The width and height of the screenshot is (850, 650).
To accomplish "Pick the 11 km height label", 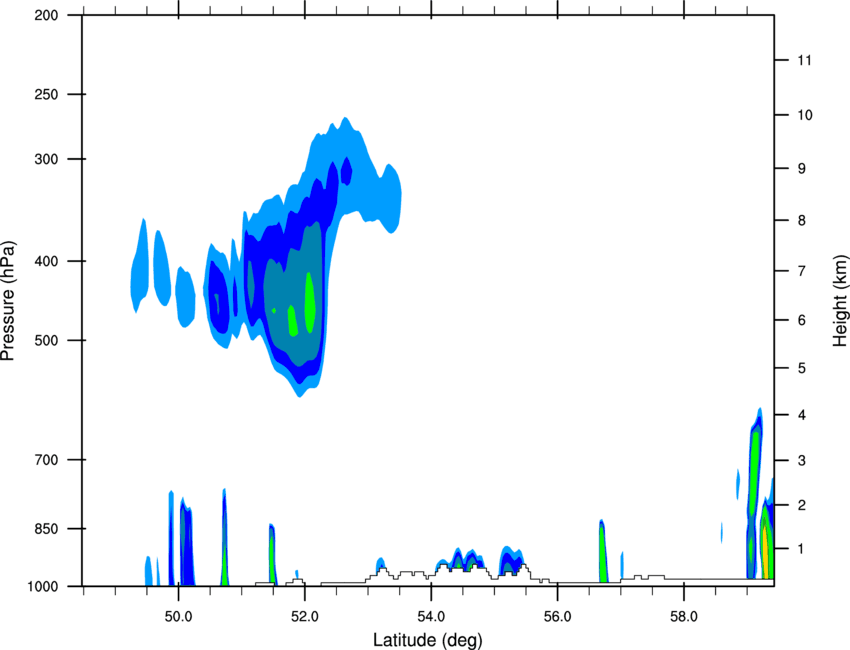I will 804,60.
